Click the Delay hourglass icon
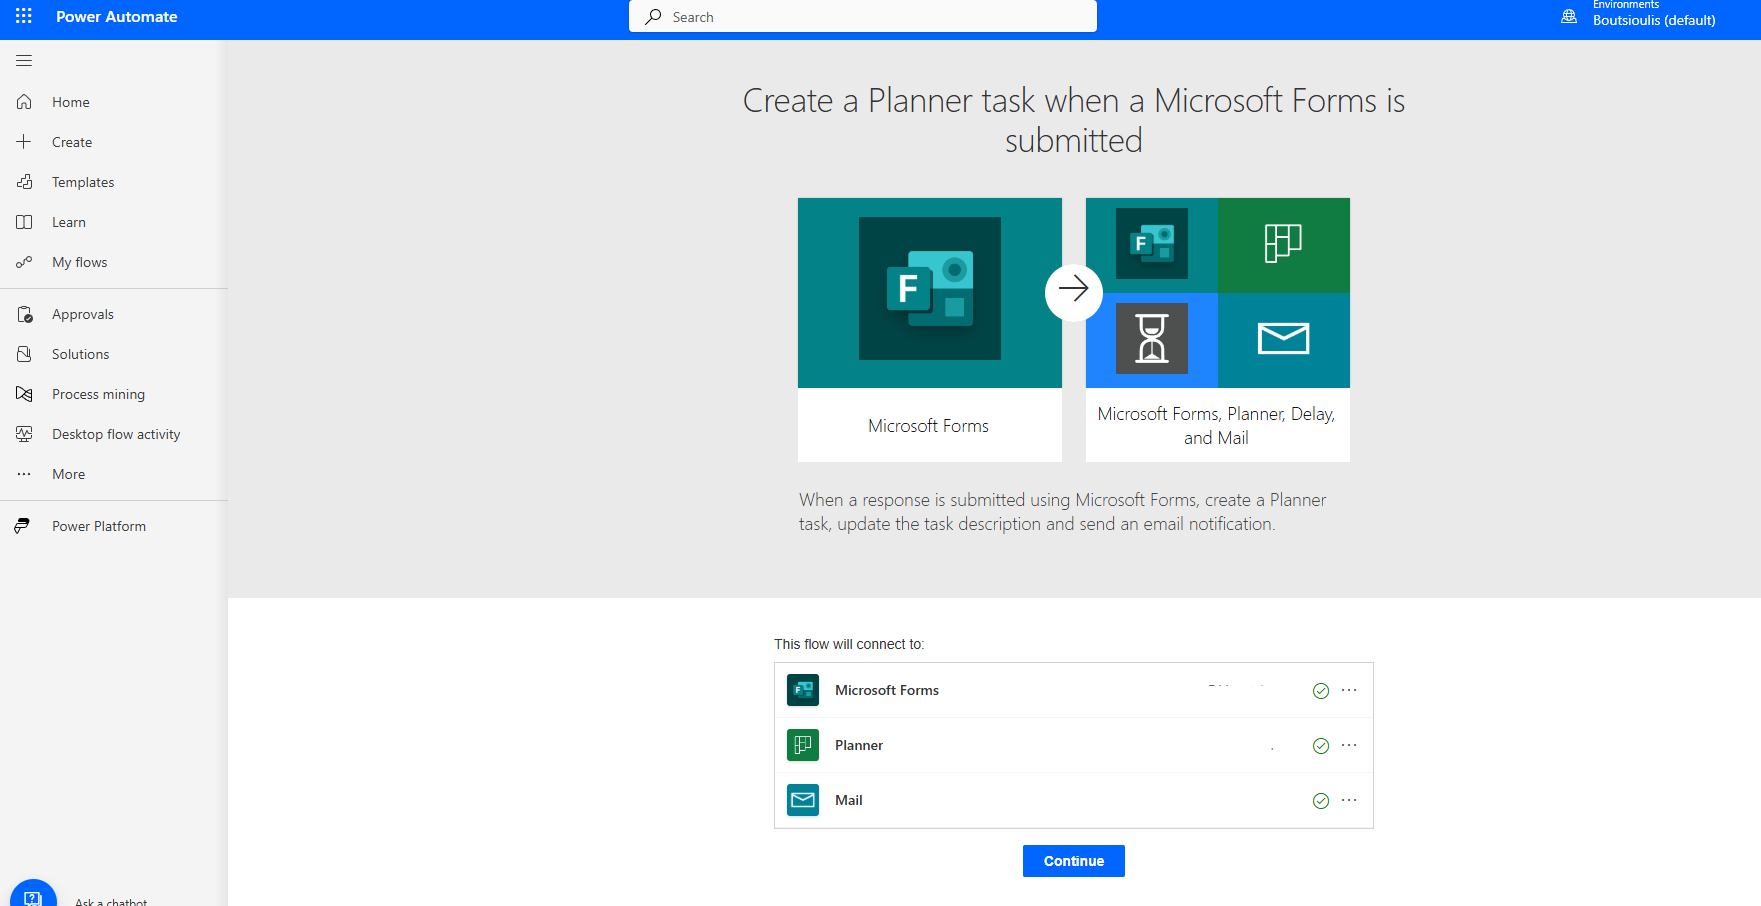Viewport: 1761px width, 906px height. (x=1152, y=338)
